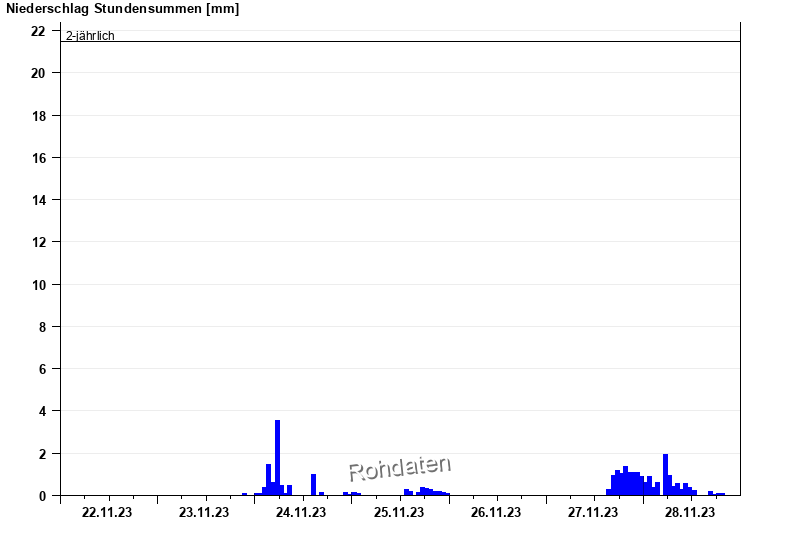Select the isolated 1 mm bar on 24.11.23
800x550 pixels.
point(313,485)
